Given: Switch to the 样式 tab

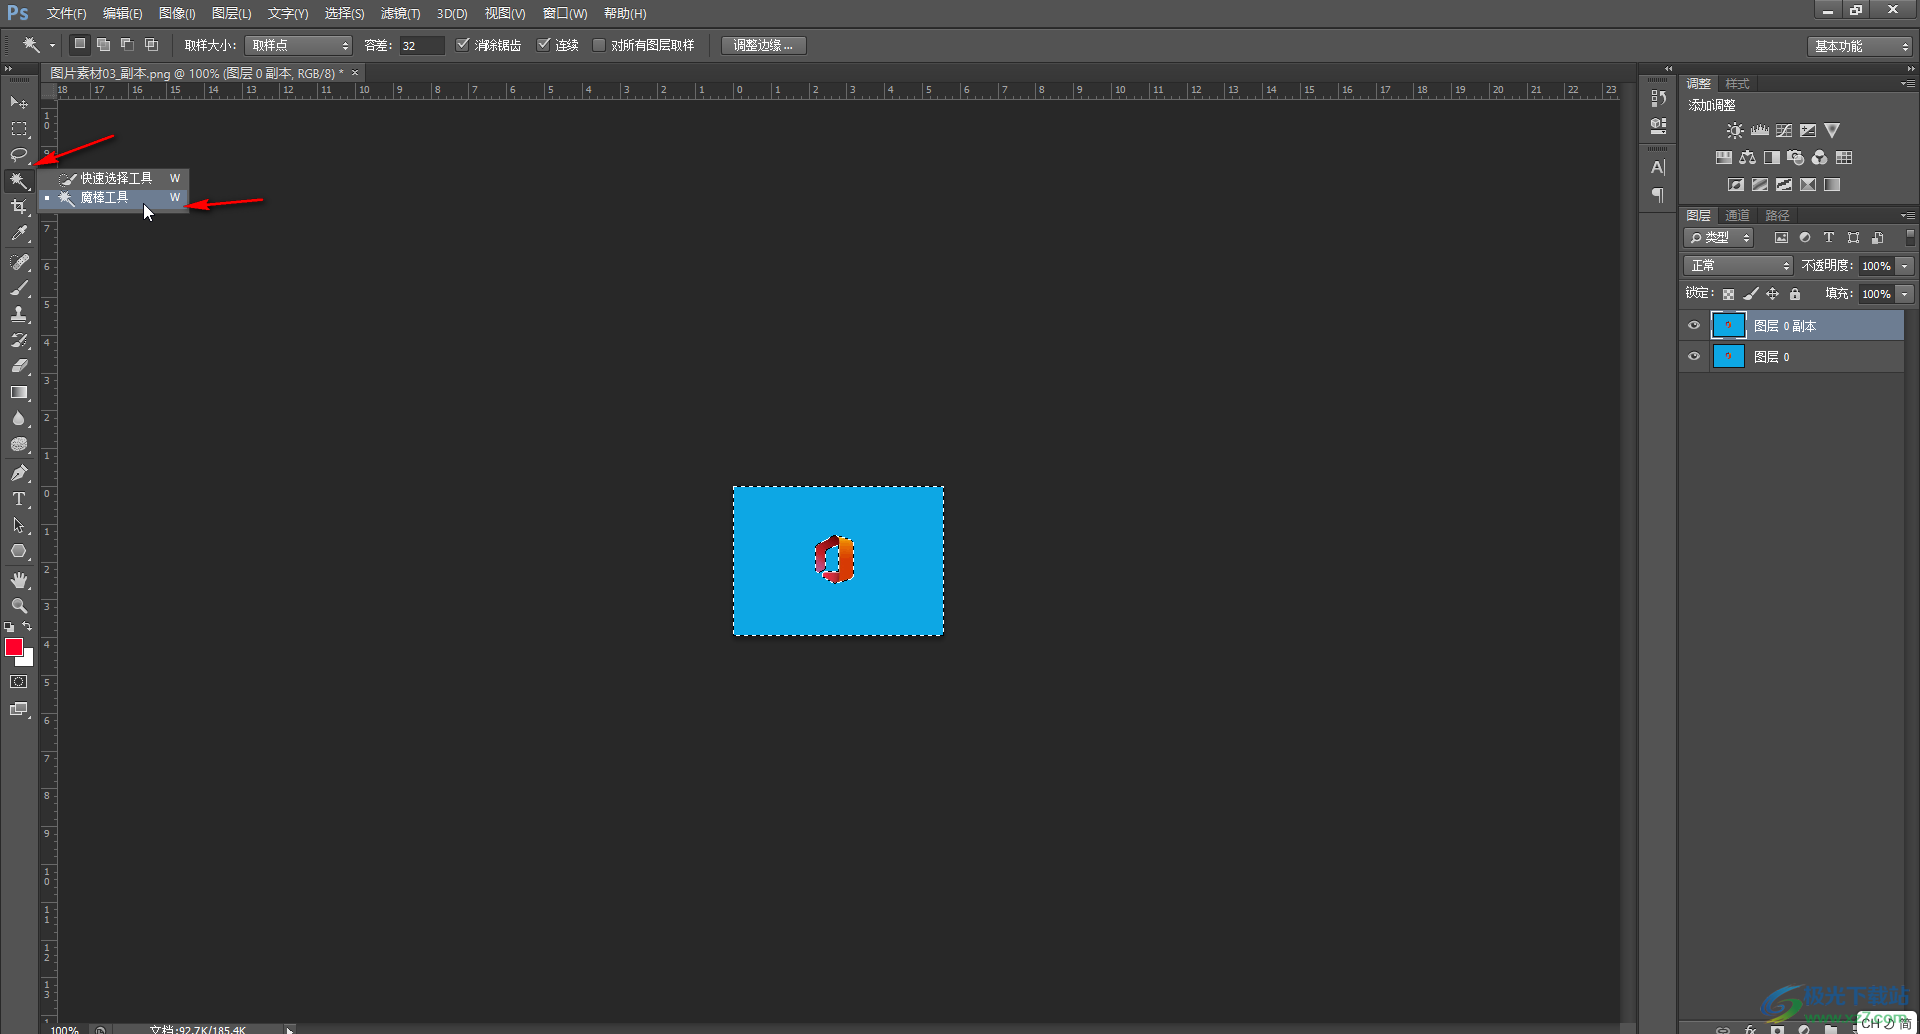Looking at the screenshot, I should pyautogui.click(x=1737, y=84).
